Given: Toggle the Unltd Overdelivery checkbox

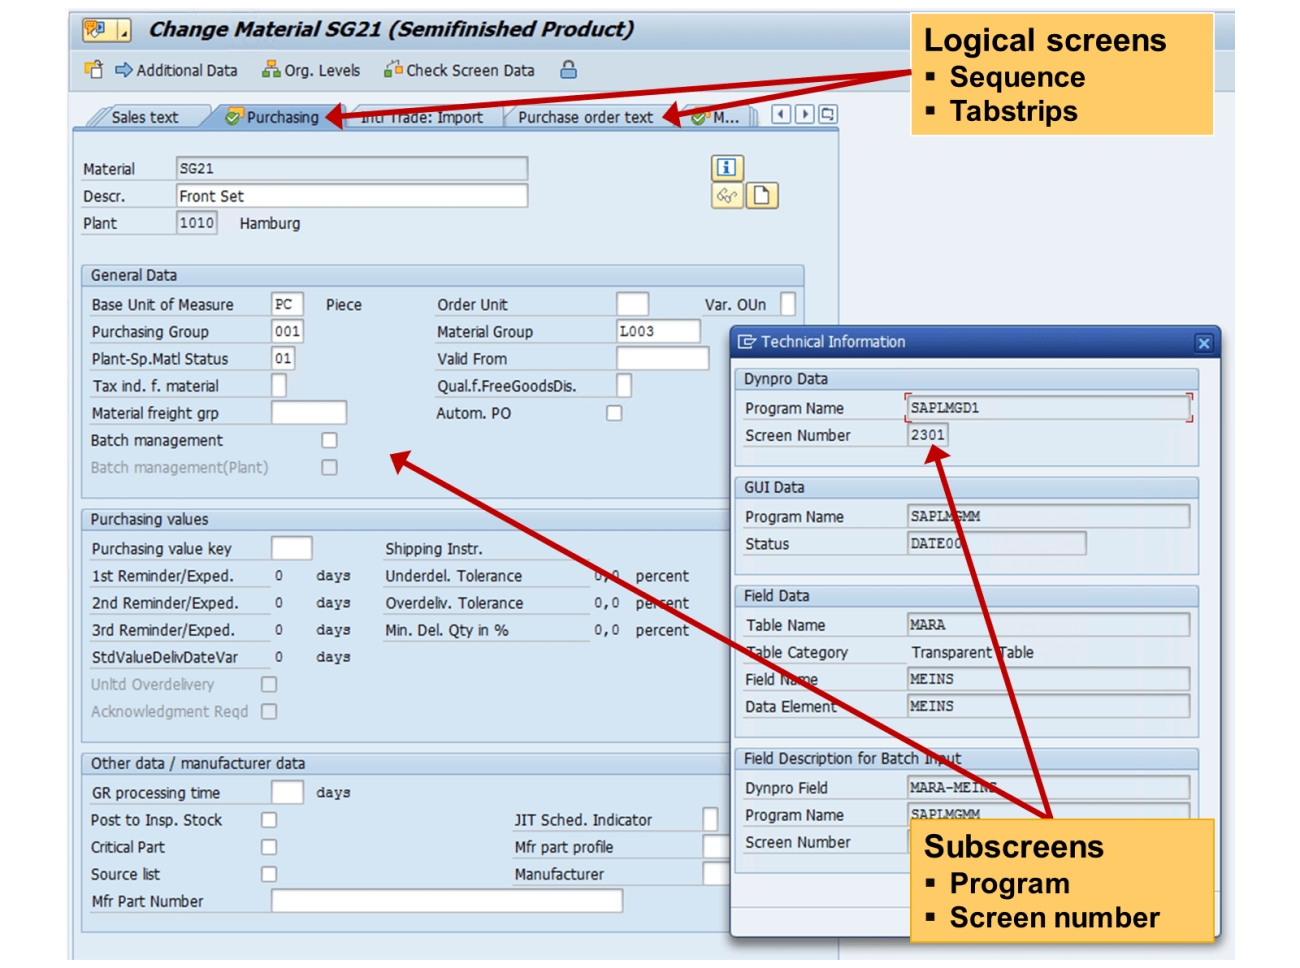Looking at the screenshot, I should (268, 684).
